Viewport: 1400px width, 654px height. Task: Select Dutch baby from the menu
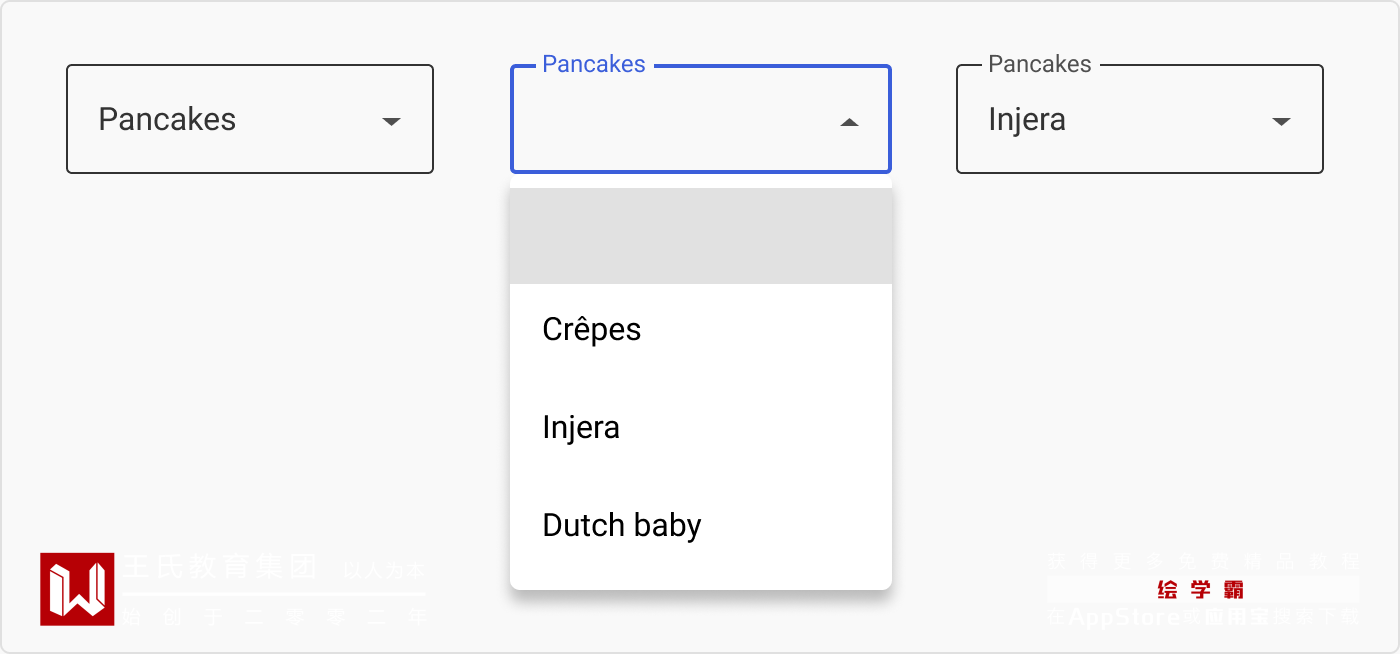coord(622,526)
